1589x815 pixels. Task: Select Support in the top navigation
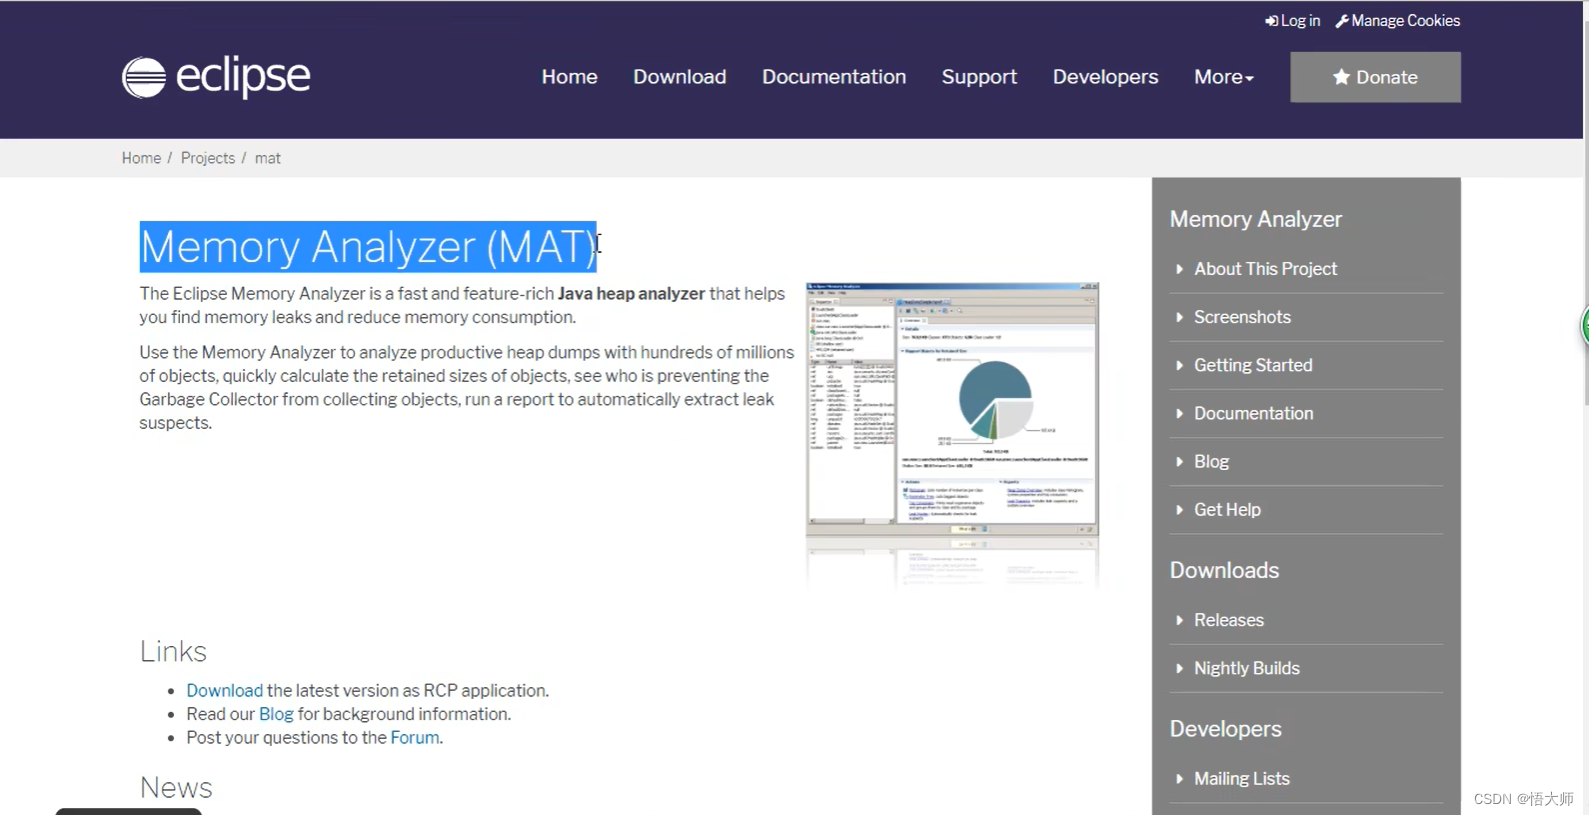979,77
